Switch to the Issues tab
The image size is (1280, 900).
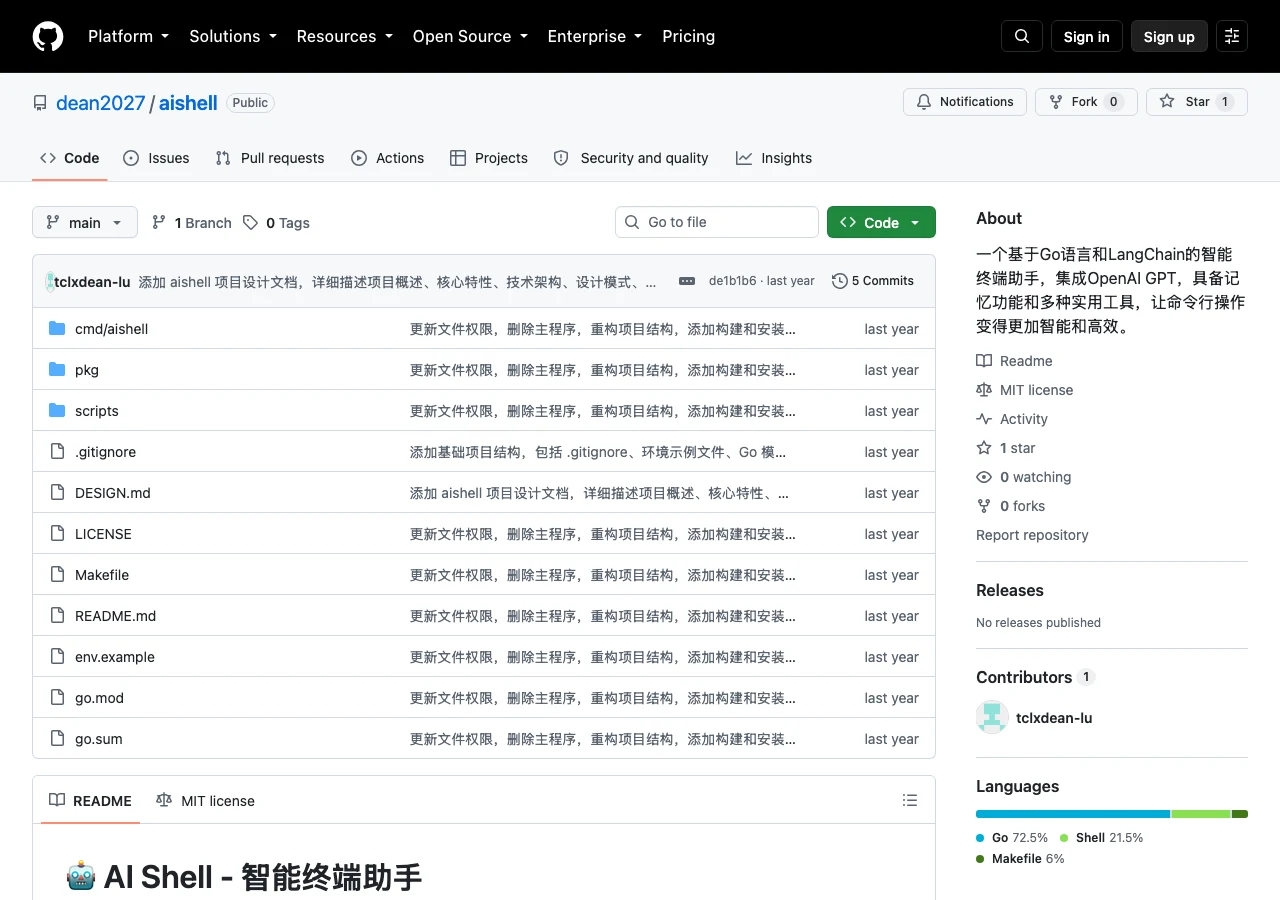[156, 158]
